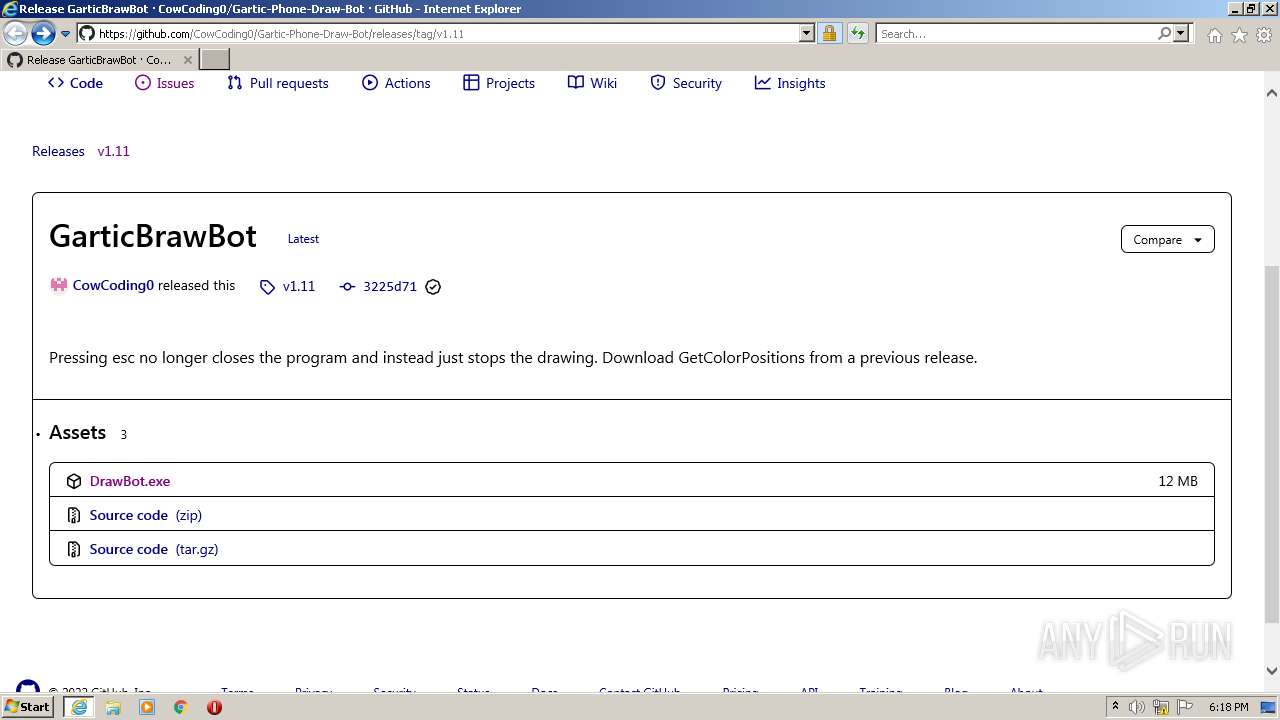Open the browser Home icon
The image size is (1280, 720).
pos(1214,35)
